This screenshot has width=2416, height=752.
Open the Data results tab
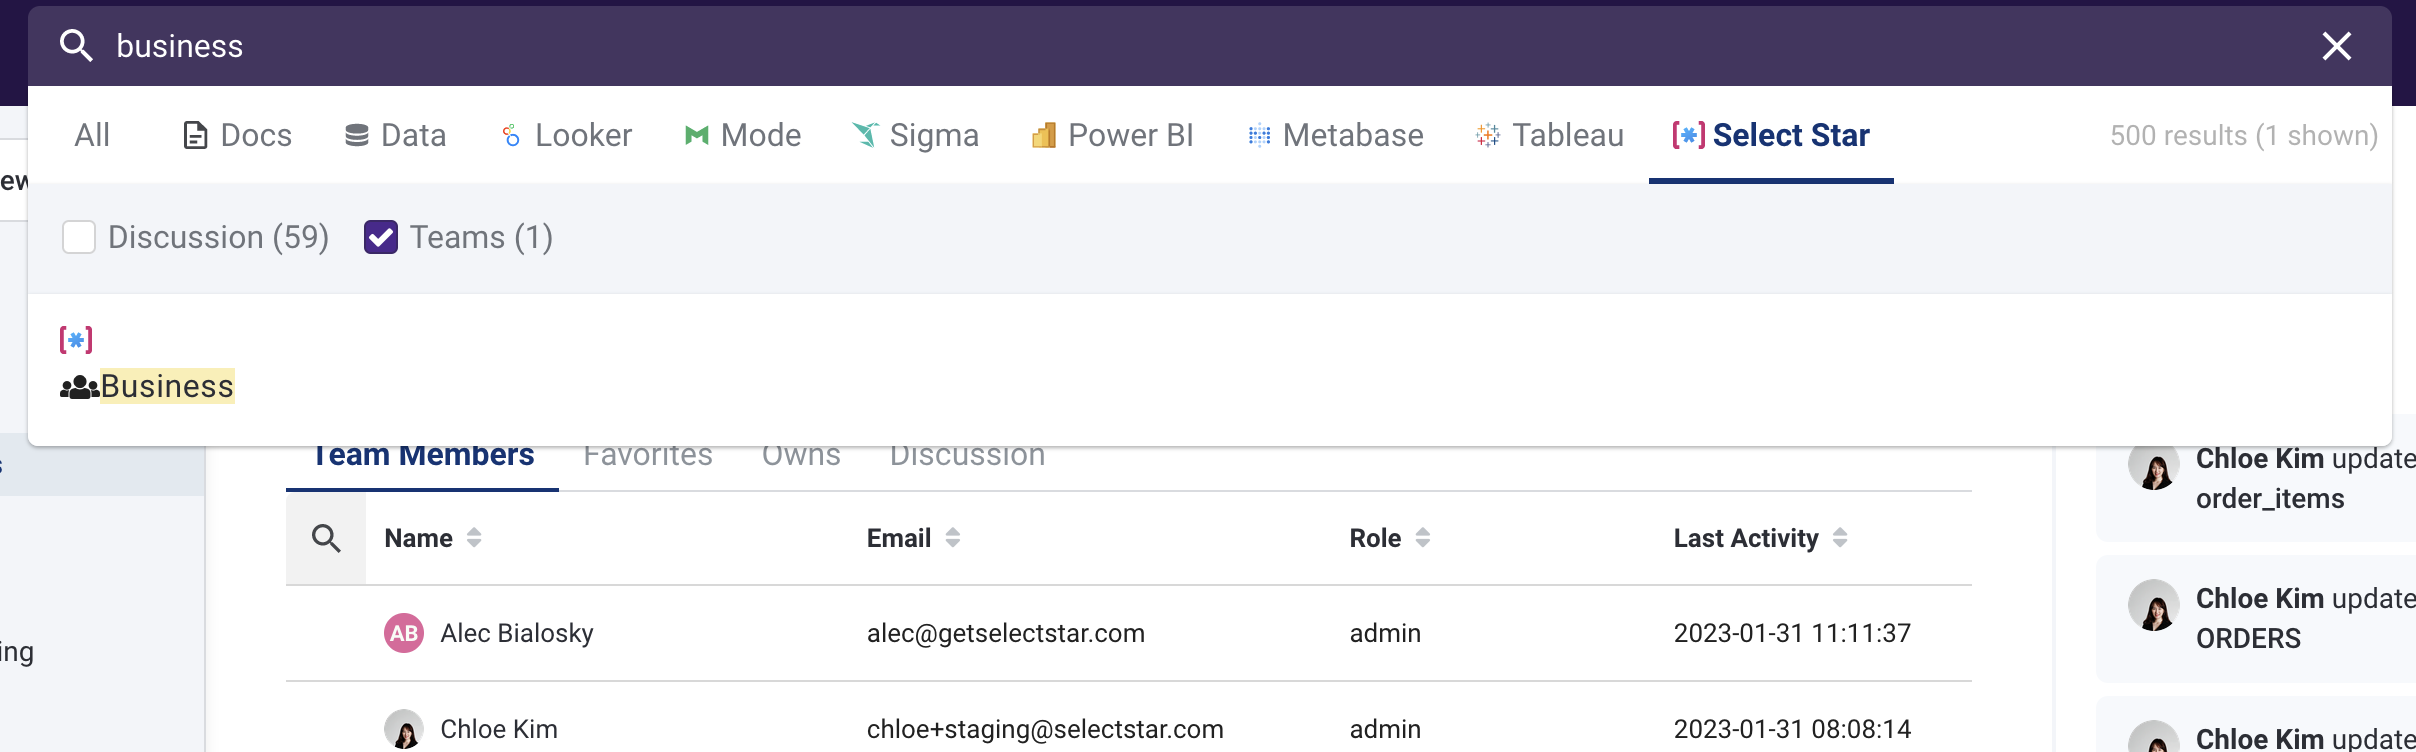[395, 135]
